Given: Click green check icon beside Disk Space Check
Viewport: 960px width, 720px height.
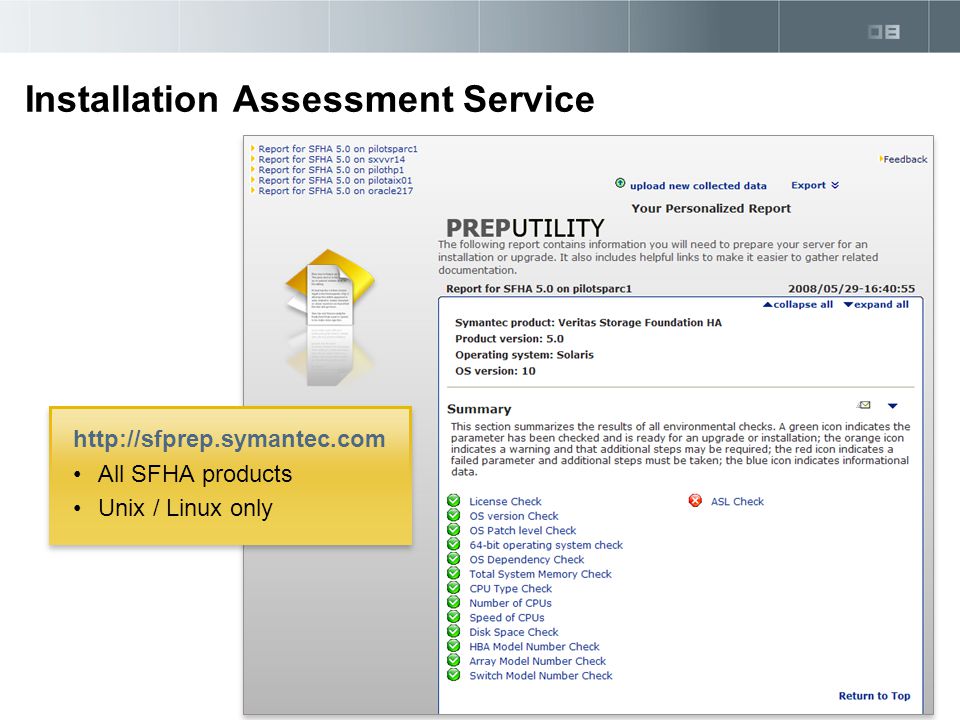Looking at the screenshot, I should [454, 631].
